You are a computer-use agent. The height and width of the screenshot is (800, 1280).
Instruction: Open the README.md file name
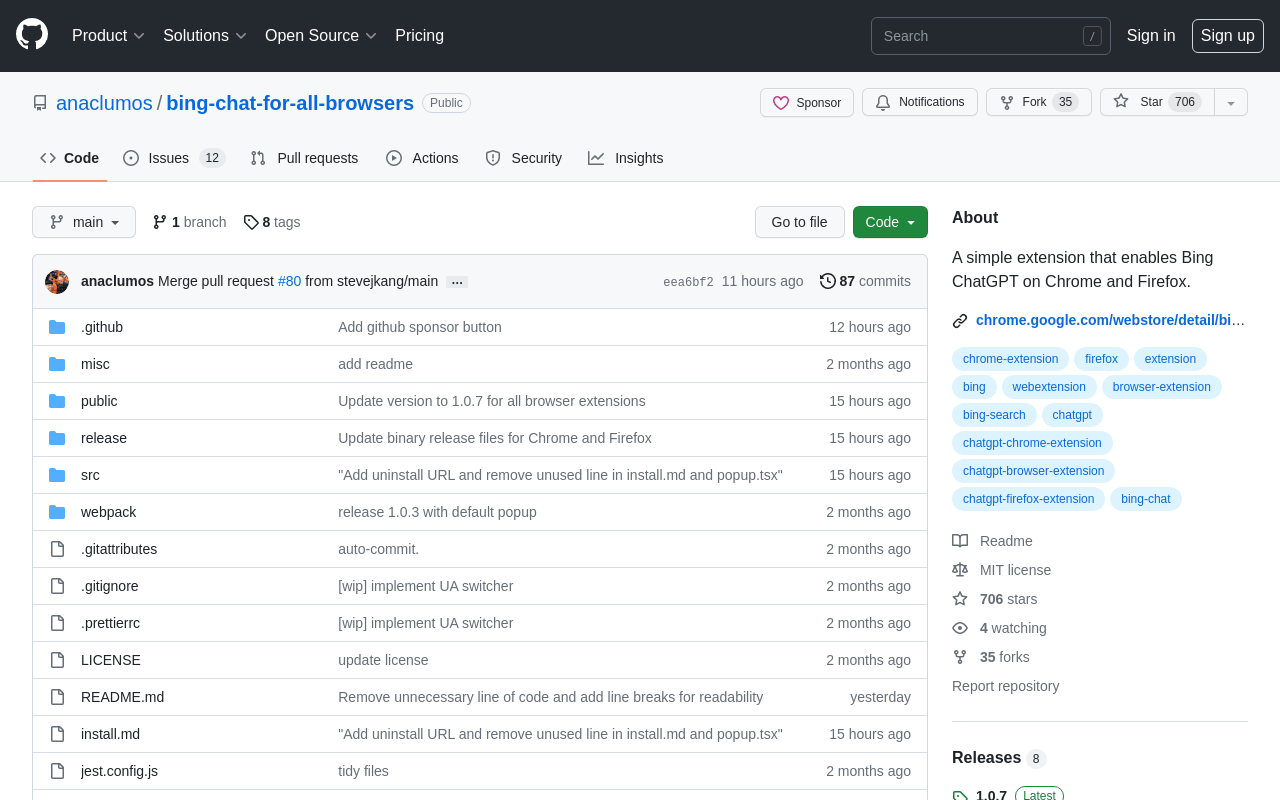(x=122, y=697)
